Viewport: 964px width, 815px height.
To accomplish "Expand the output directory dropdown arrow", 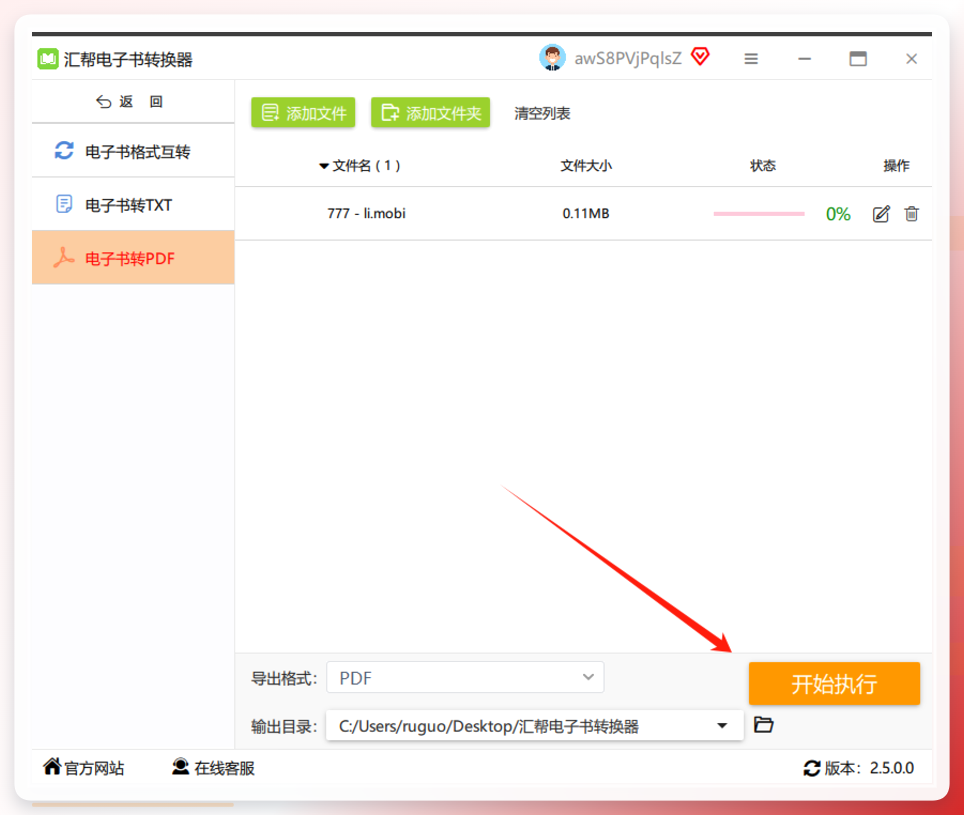I will point(722,726).
